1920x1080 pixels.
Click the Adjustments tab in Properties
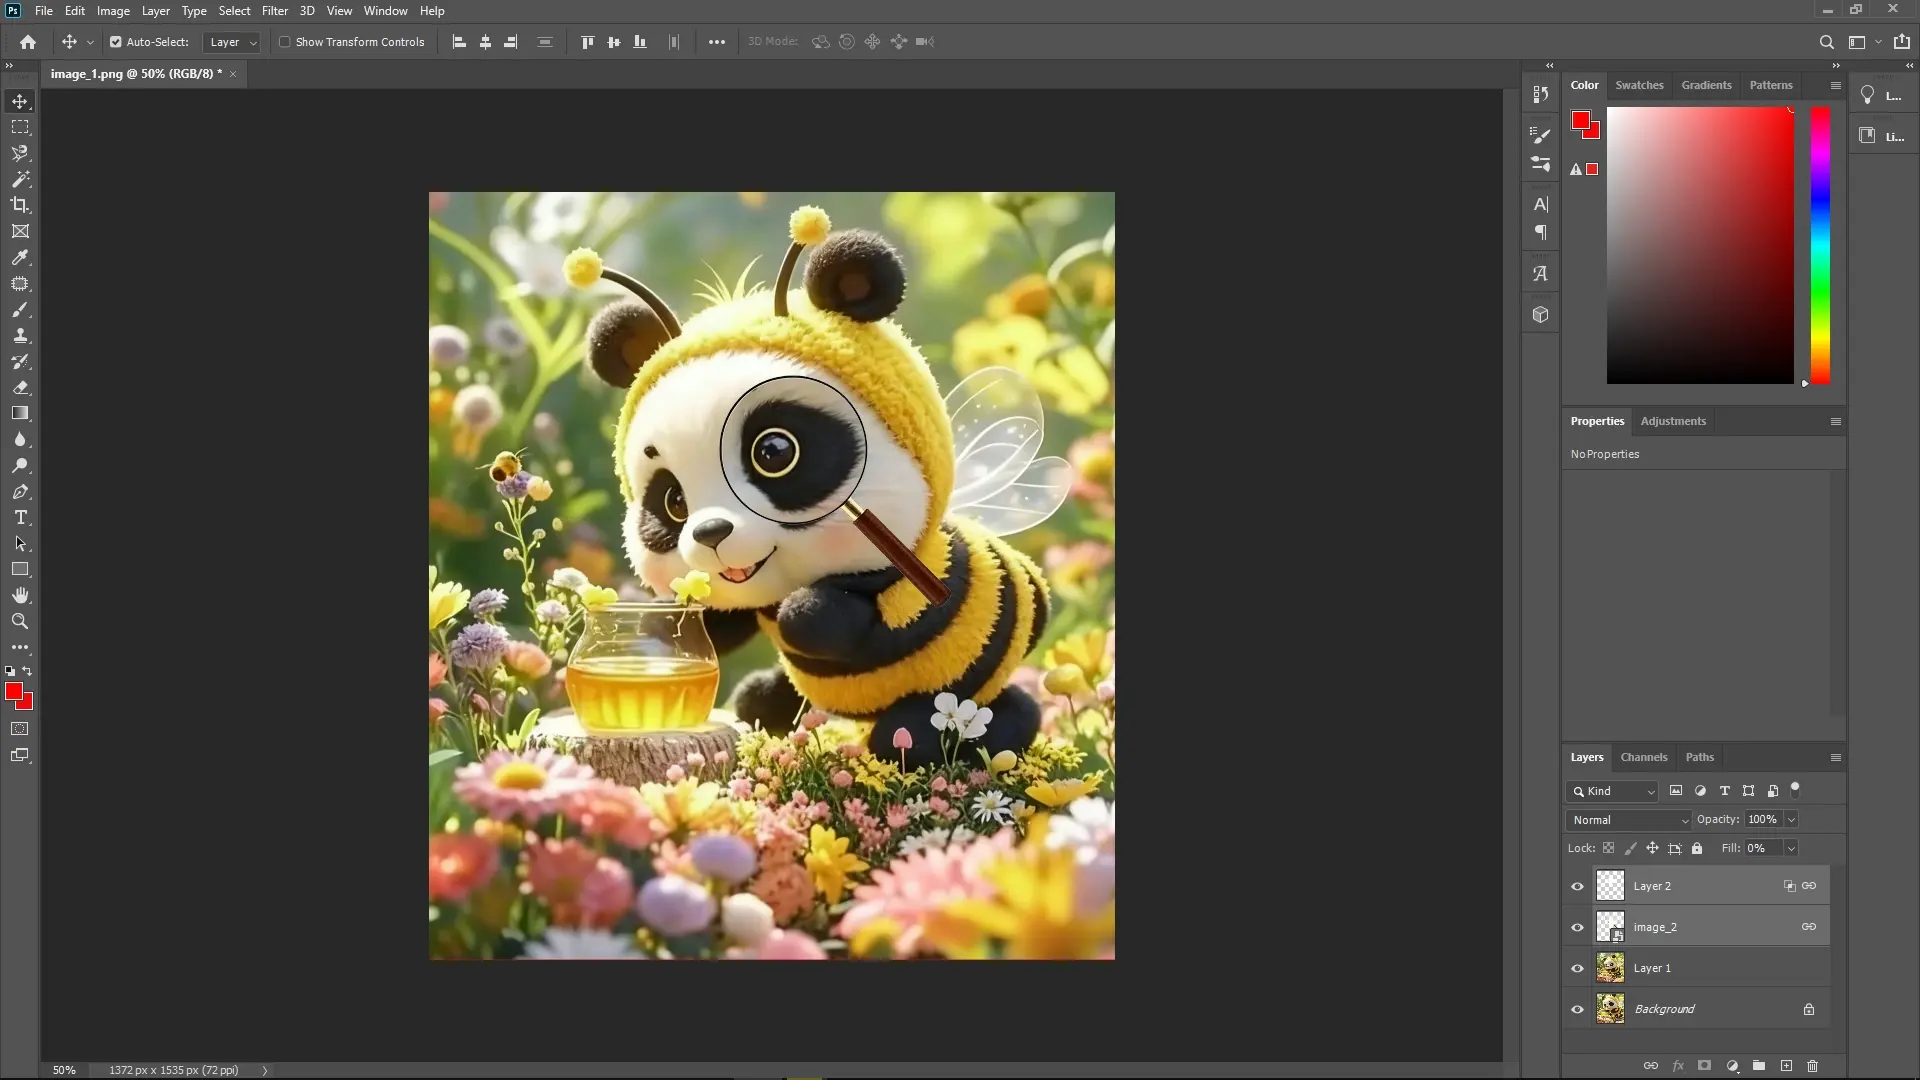1672,421
